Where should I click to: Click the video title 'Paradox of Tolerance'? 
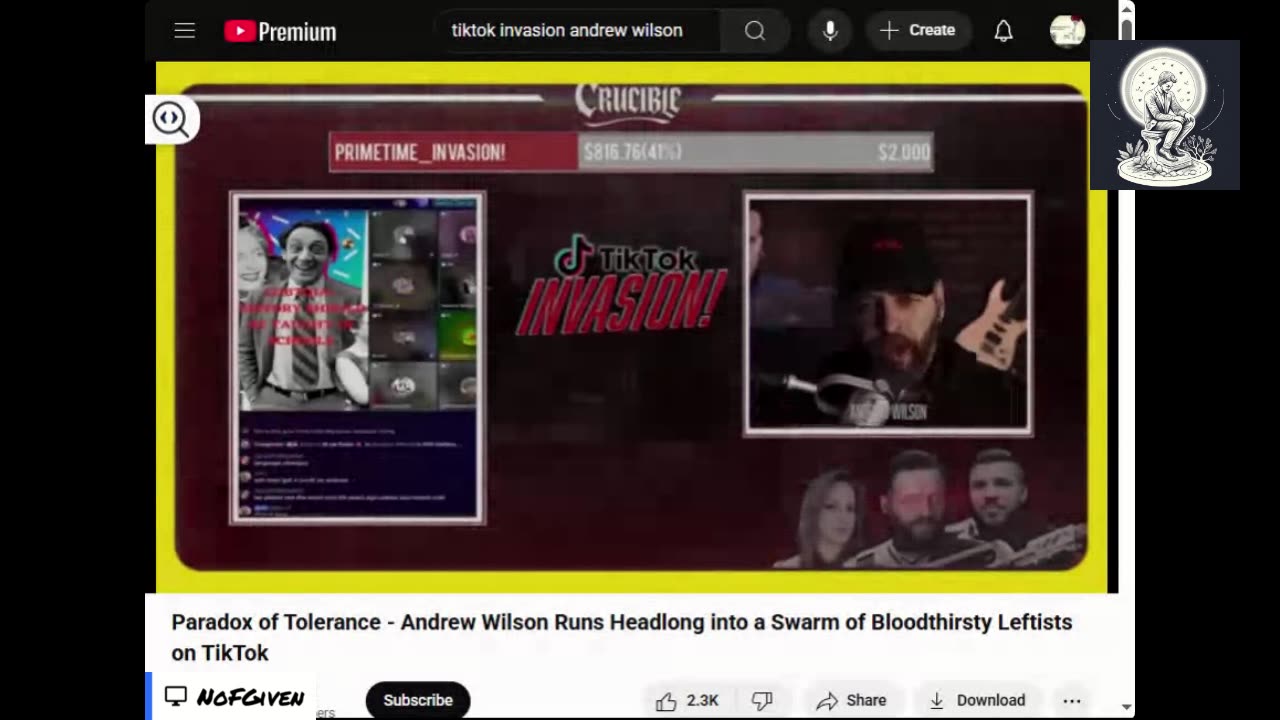pyautogui.click(x=621, y=637)
